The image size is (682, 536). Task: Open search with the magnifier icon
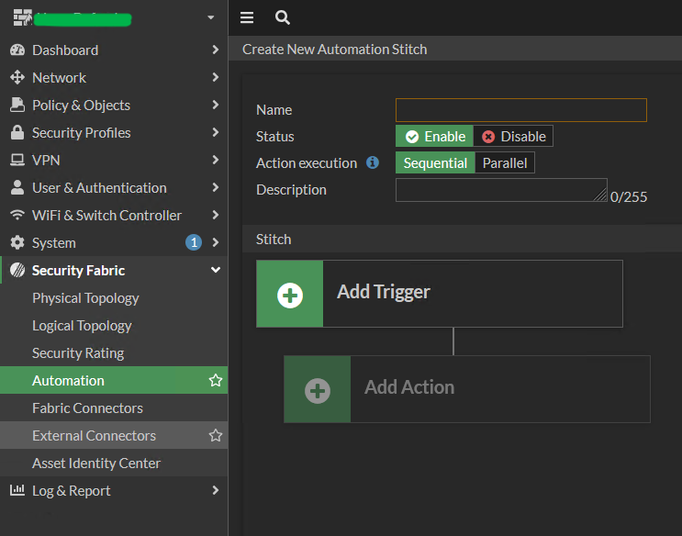[x=282, y=18]
